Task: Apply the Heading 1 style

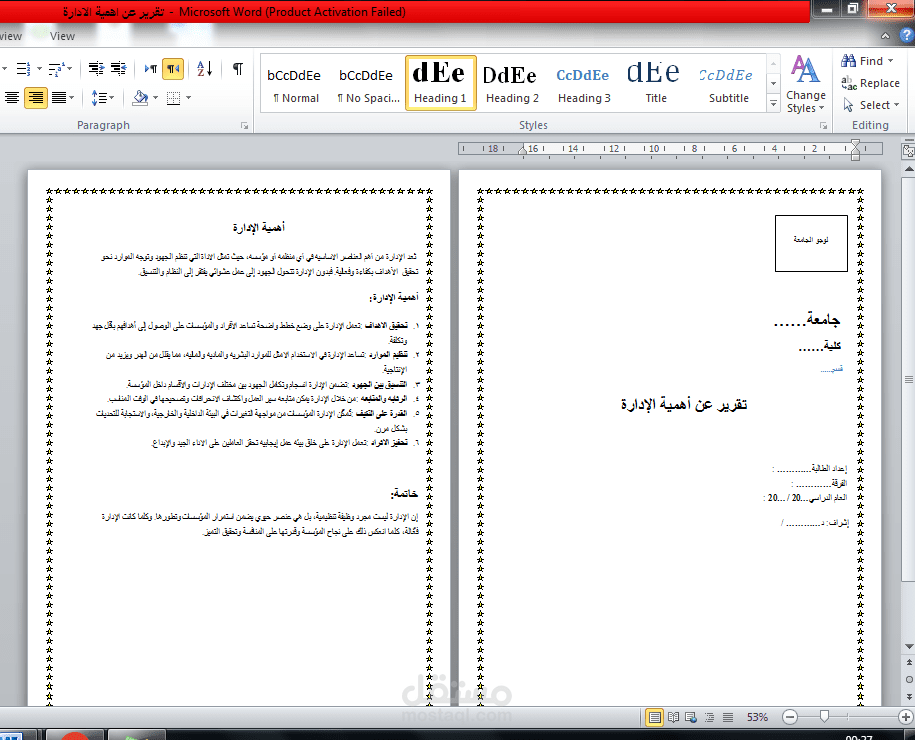Action: (441, 83)
